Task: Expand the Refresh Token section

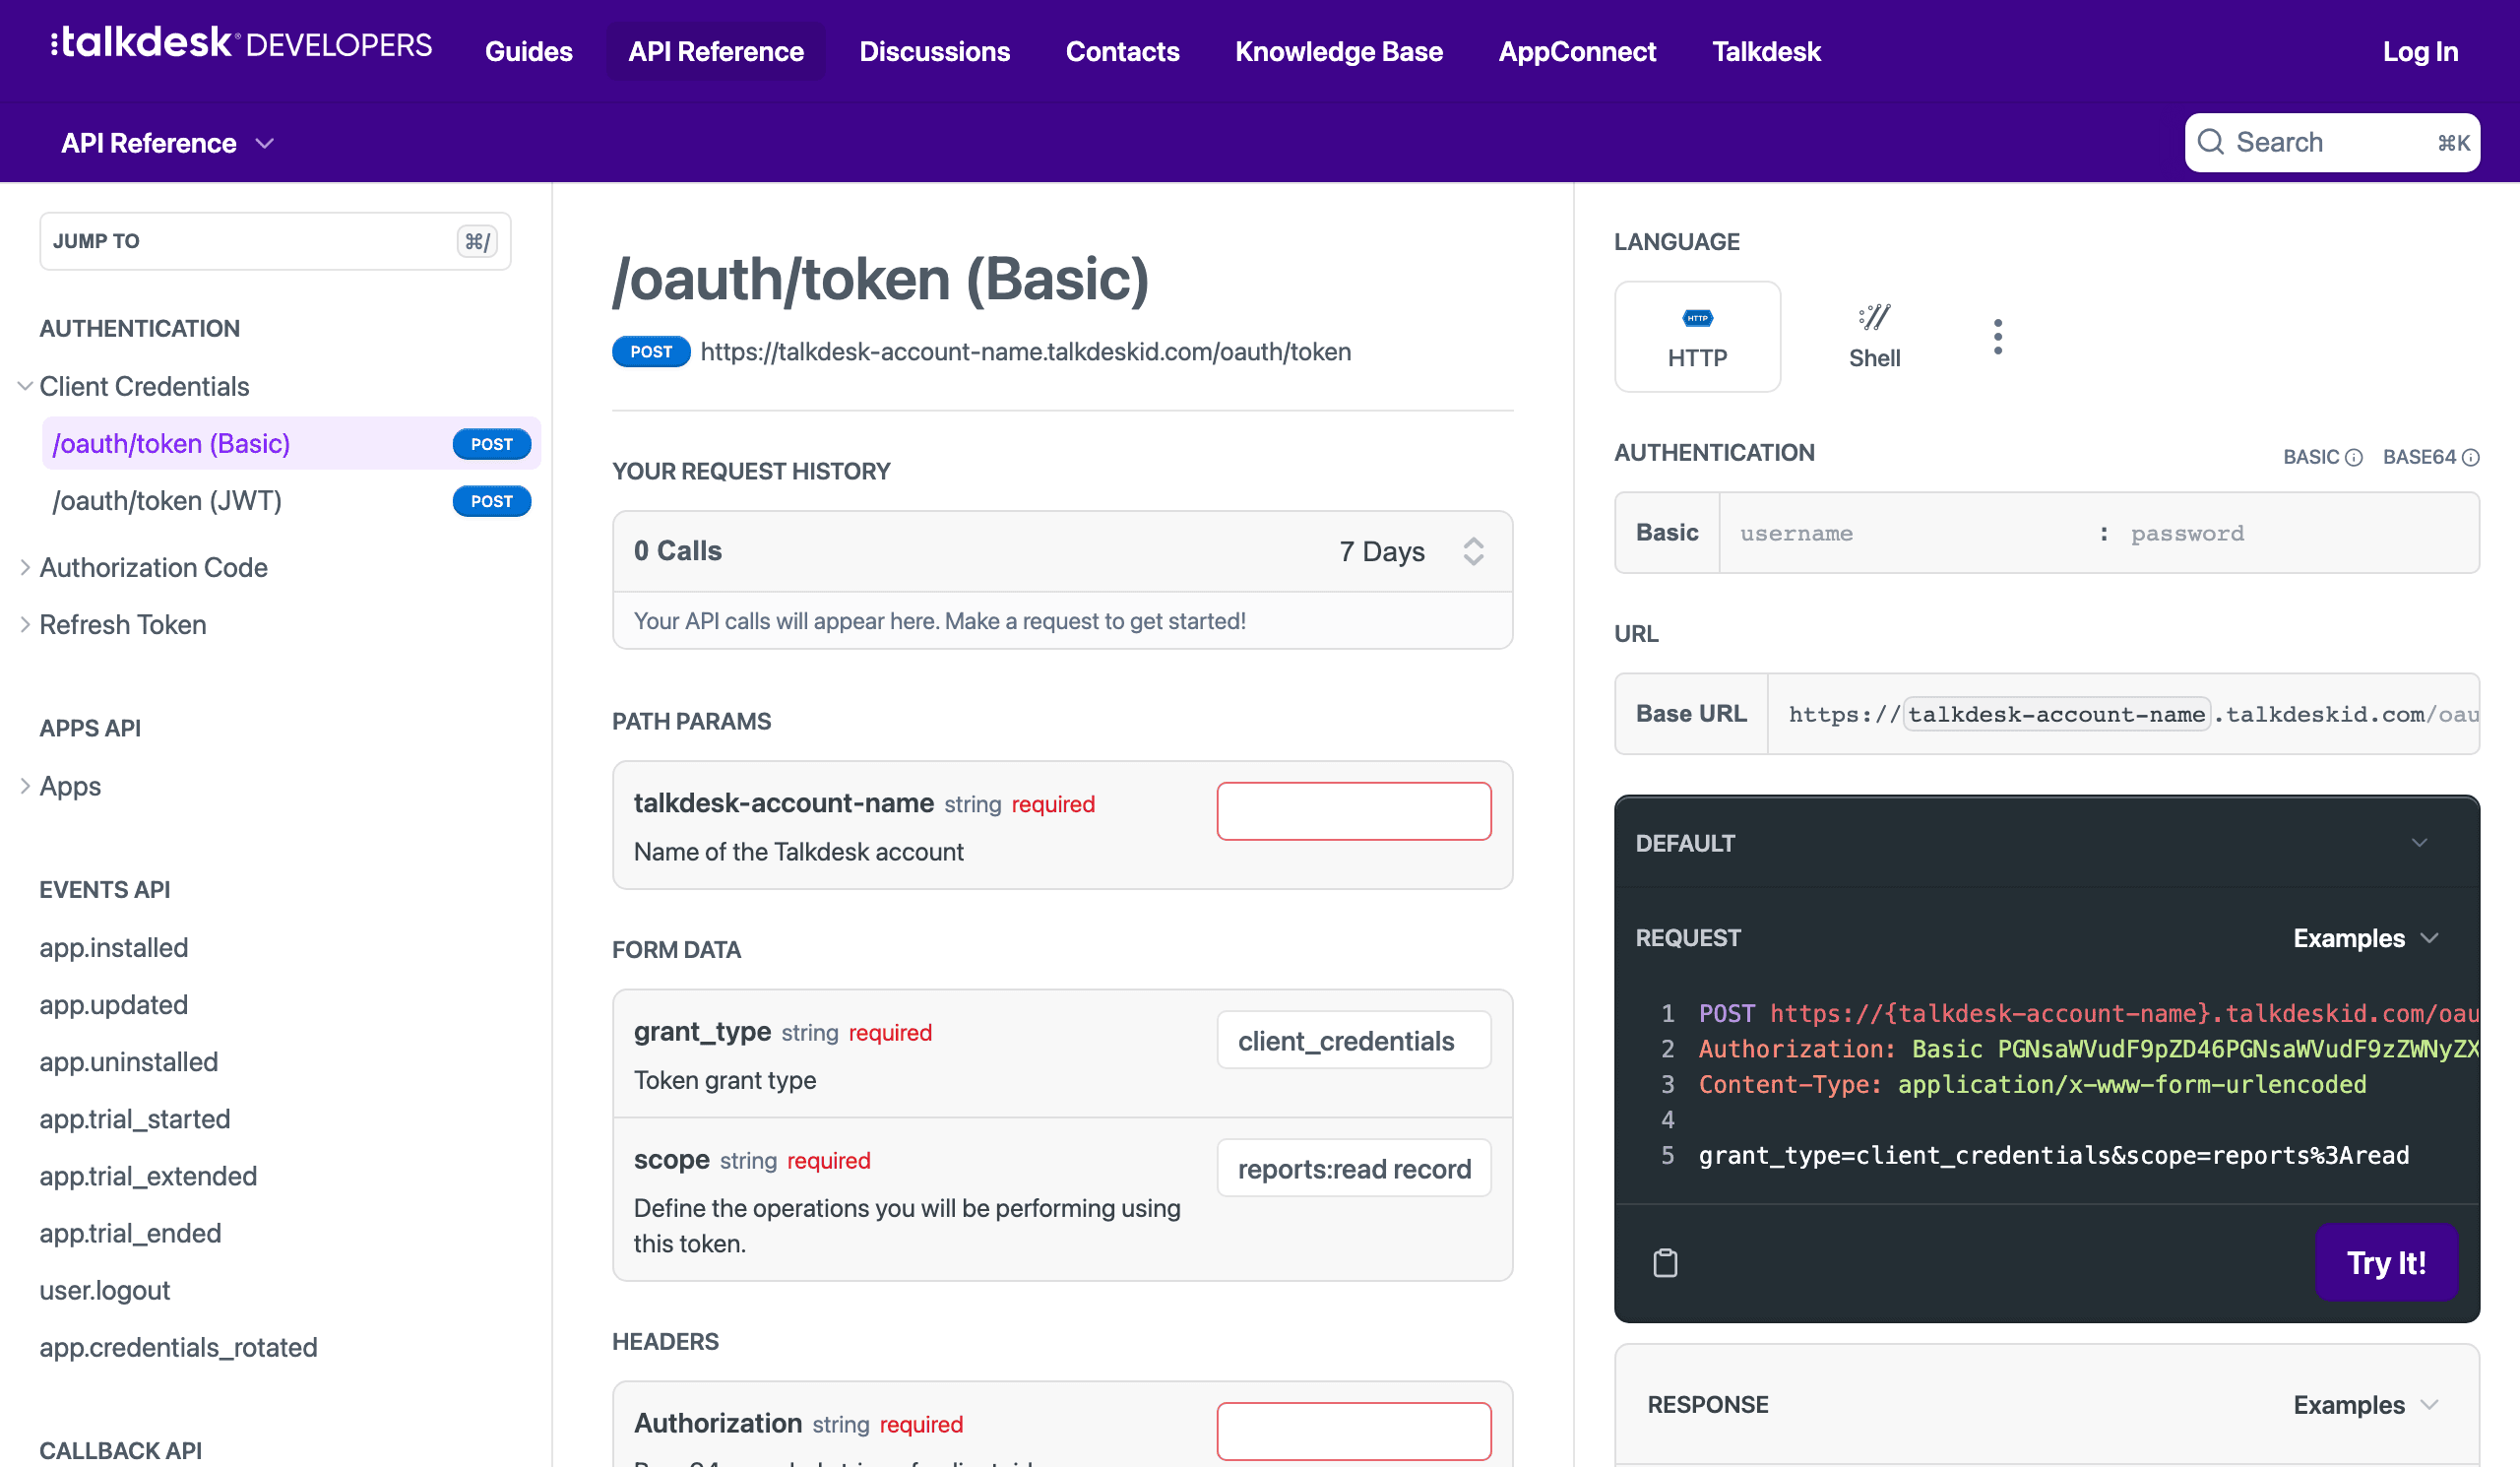Action: (25, 624)
